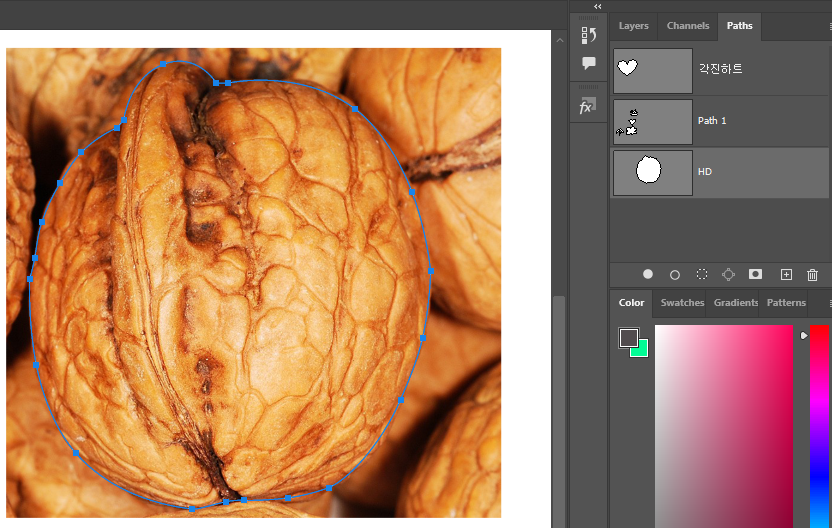Open the Paths panel options menu
The image size is (832, 528).
829,26
